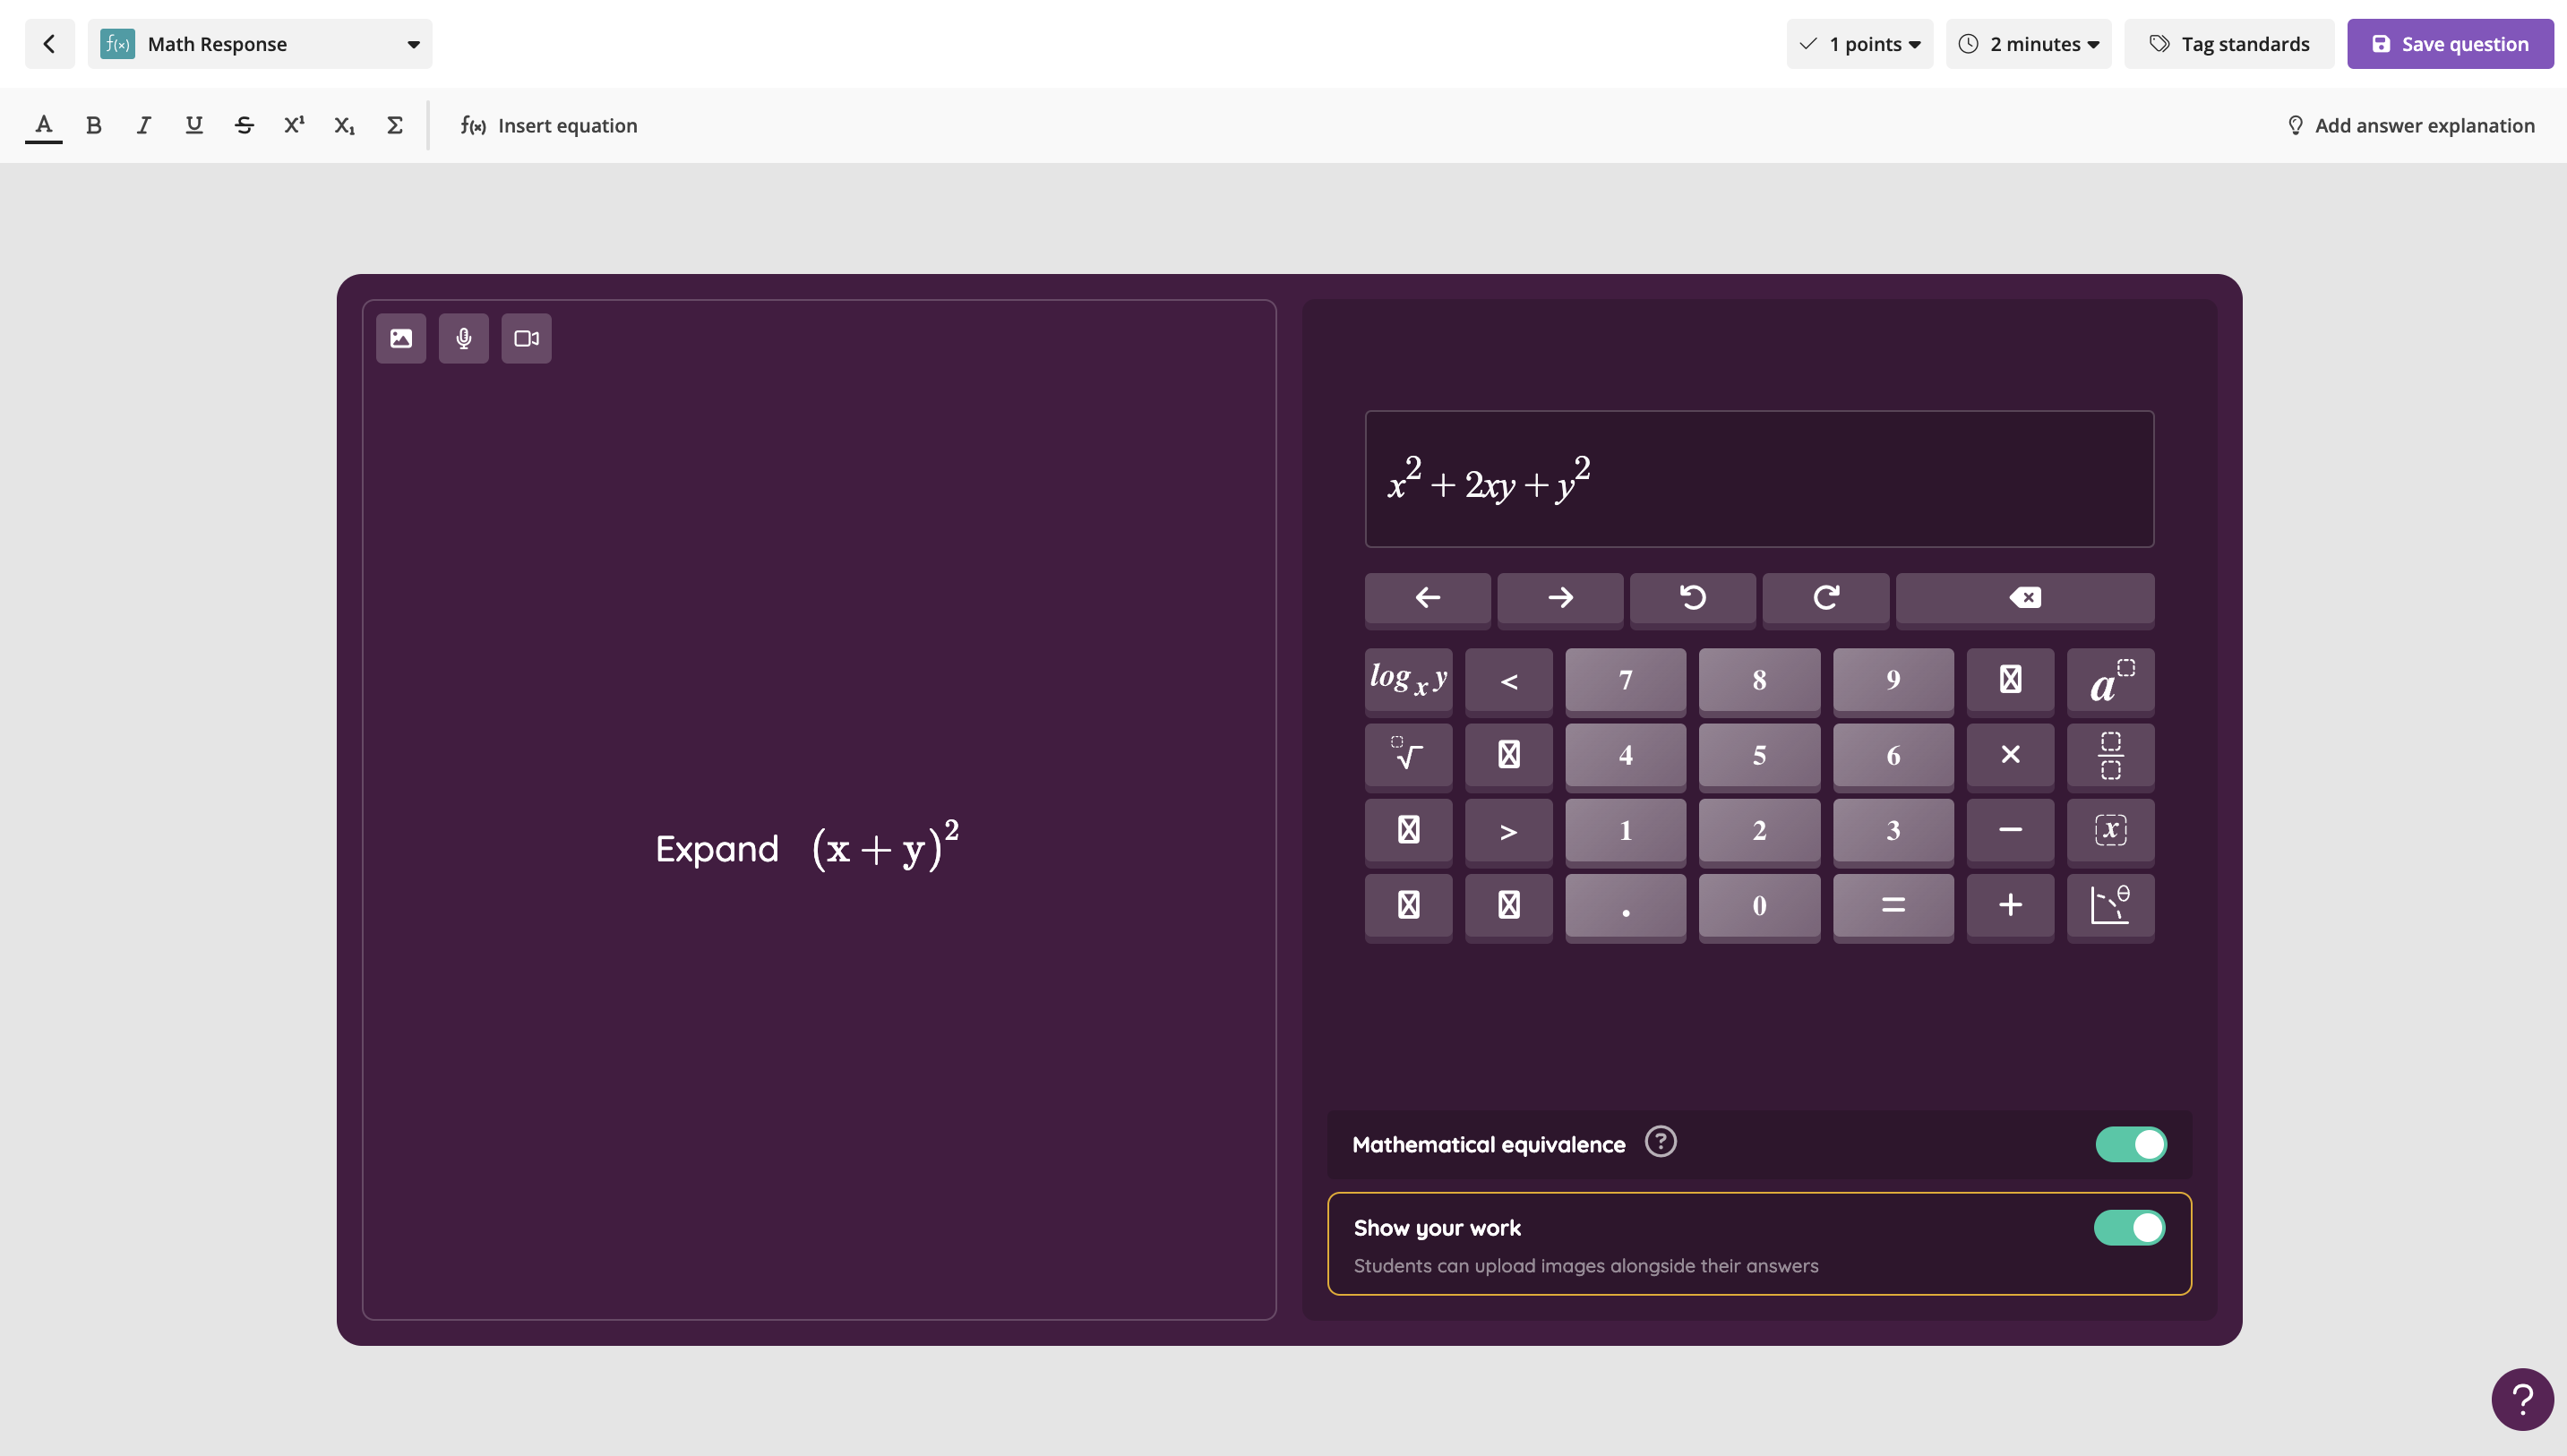Insert the bracketed x variable key

(2110, 831)
